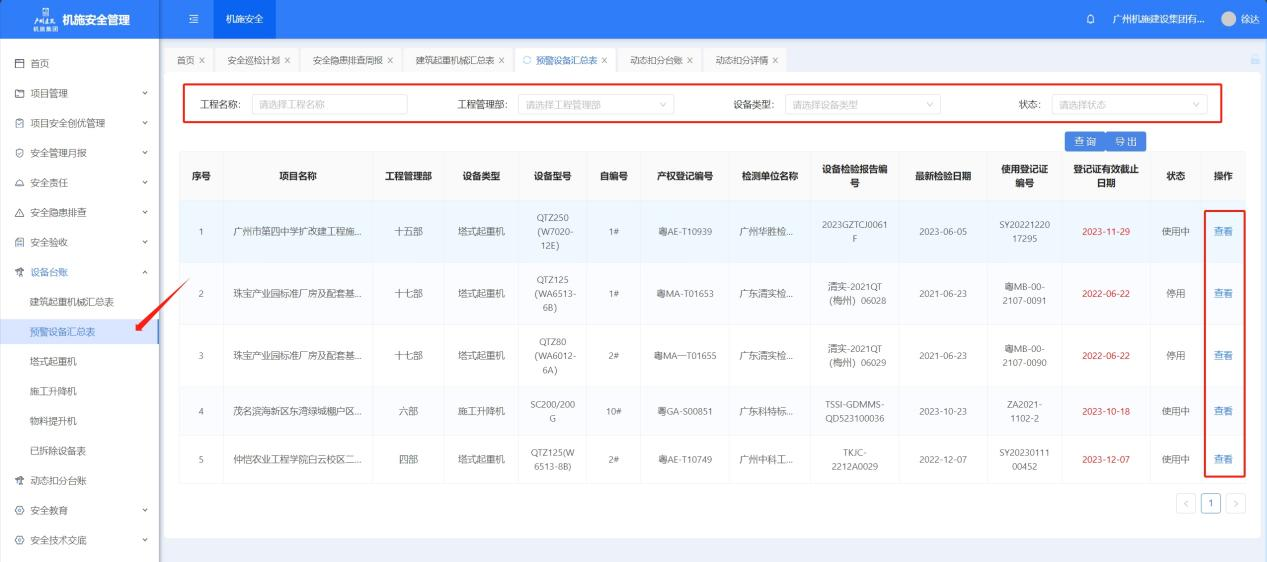Click the 查询 search button
Viewport: 1267px width, 562px height.
1085,142
